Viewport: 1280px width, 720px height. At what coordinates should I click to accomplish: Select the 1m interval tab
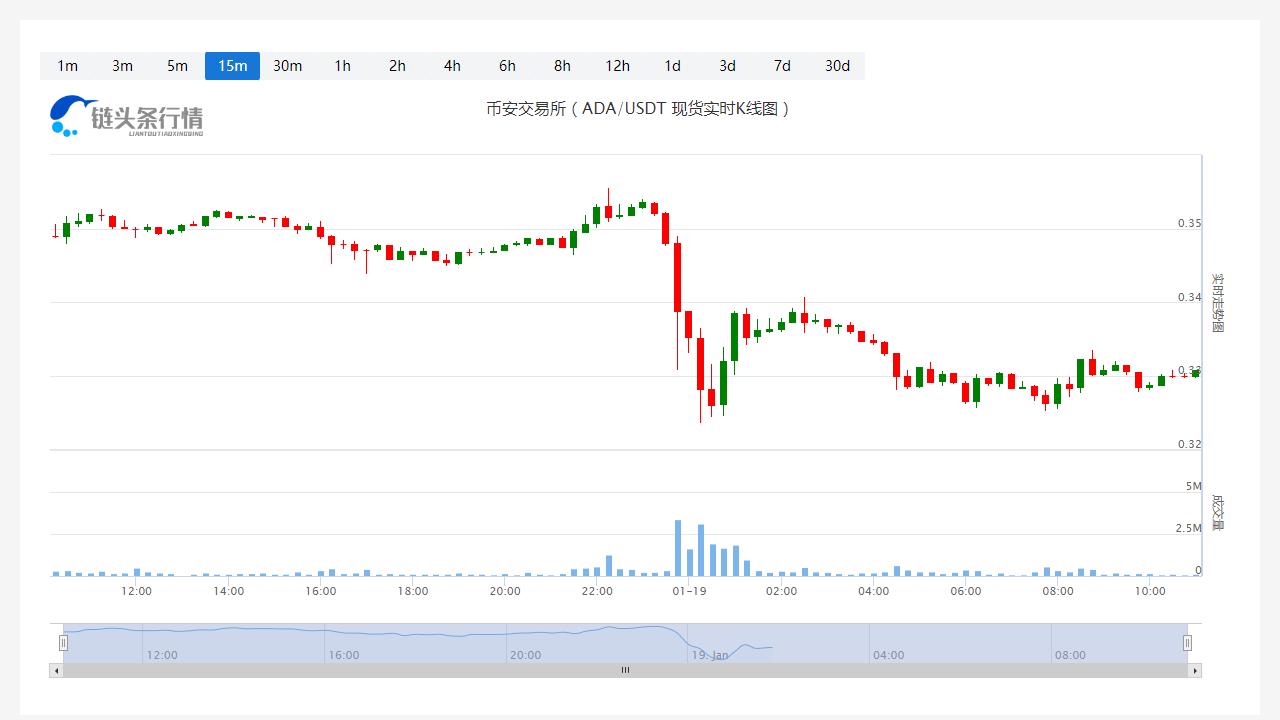(x=67, y=66)
